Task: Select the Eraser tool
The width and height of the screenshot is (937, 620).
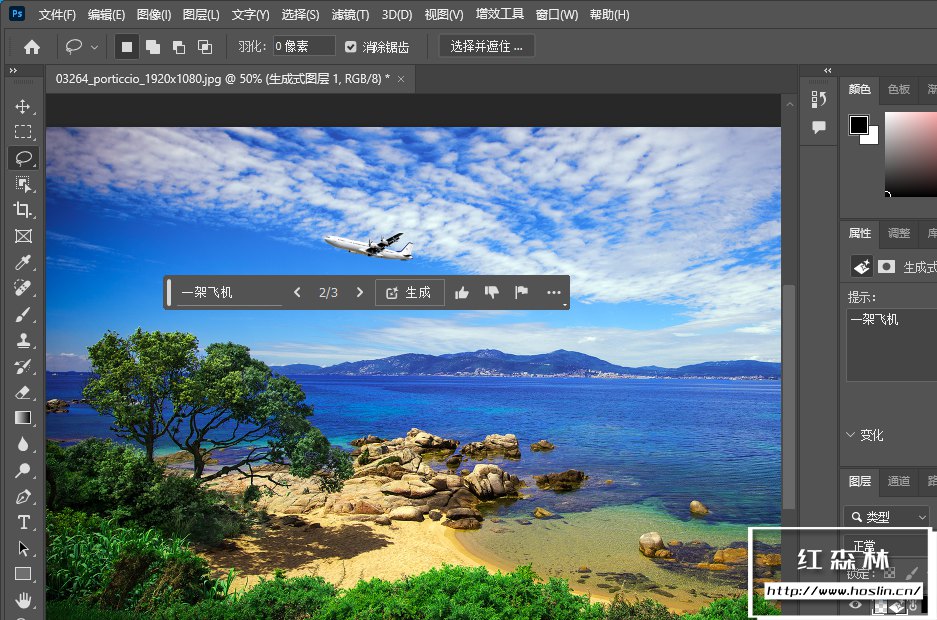Action: (23, 392)
